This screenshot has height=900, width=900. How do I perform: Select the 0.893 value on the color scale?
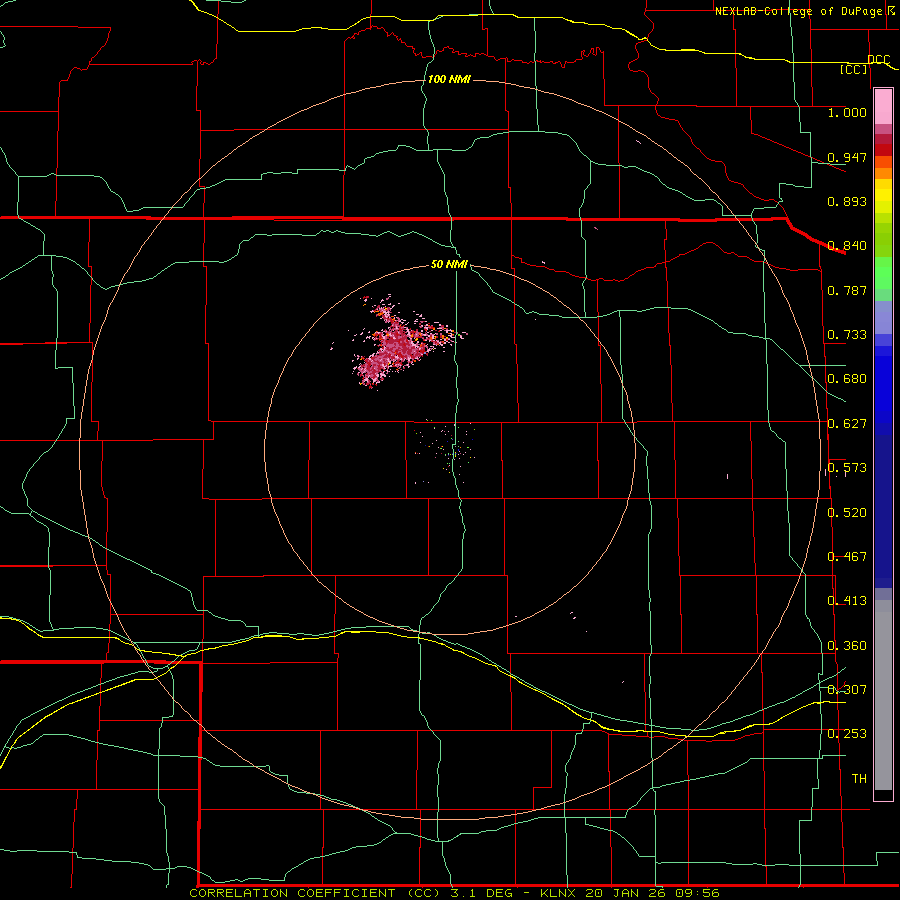[x=847, y=201]
